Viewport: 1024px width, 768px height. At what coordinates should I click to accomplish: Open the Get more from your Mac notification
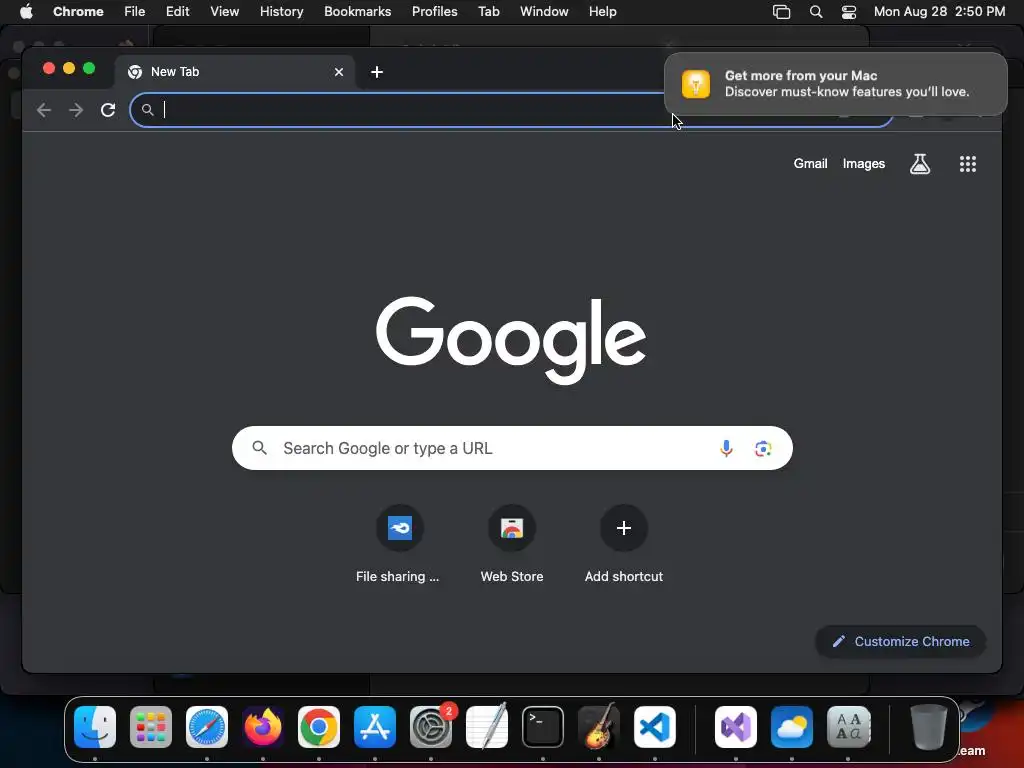click(836, 84)
